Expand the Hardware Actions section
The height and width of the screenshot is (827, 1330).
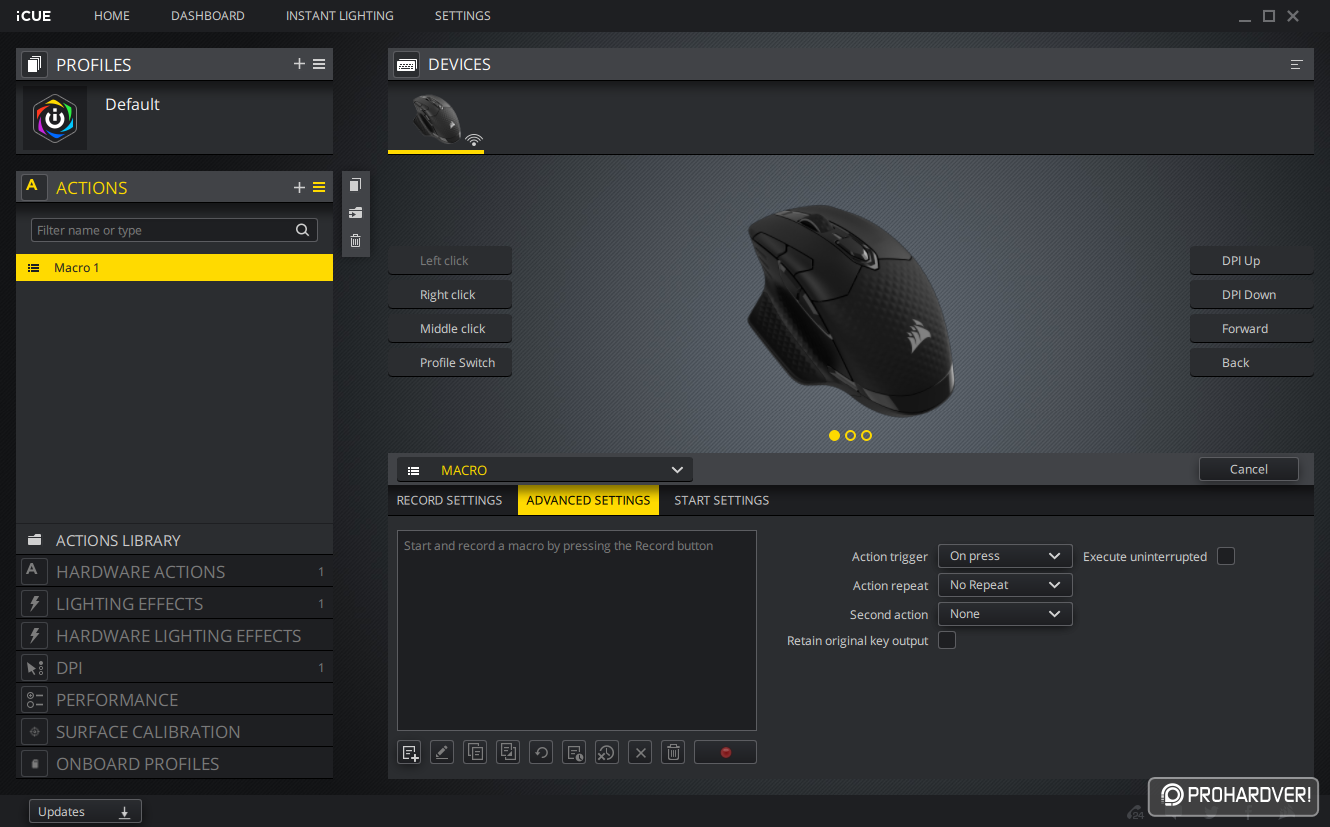(174, 572)
